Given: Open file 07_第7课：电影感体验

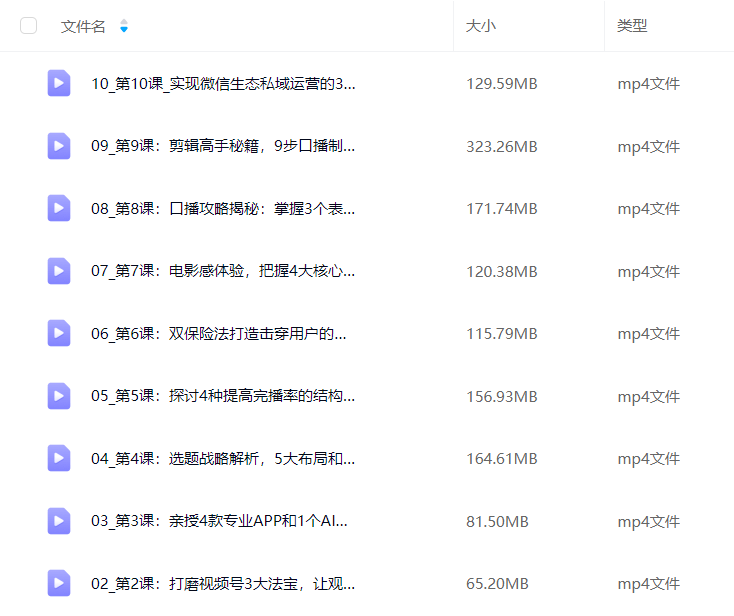Looking at the screenshot, I should [223, 271].
